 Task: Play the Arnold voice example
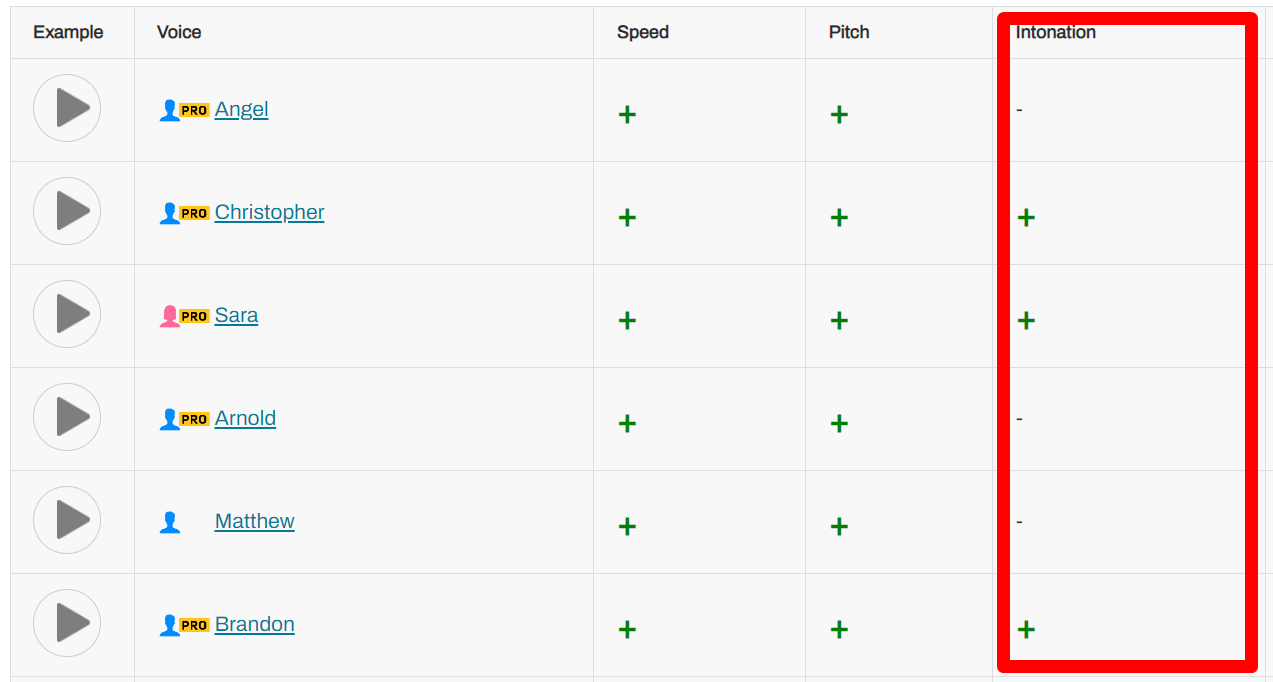click(67, 417)
